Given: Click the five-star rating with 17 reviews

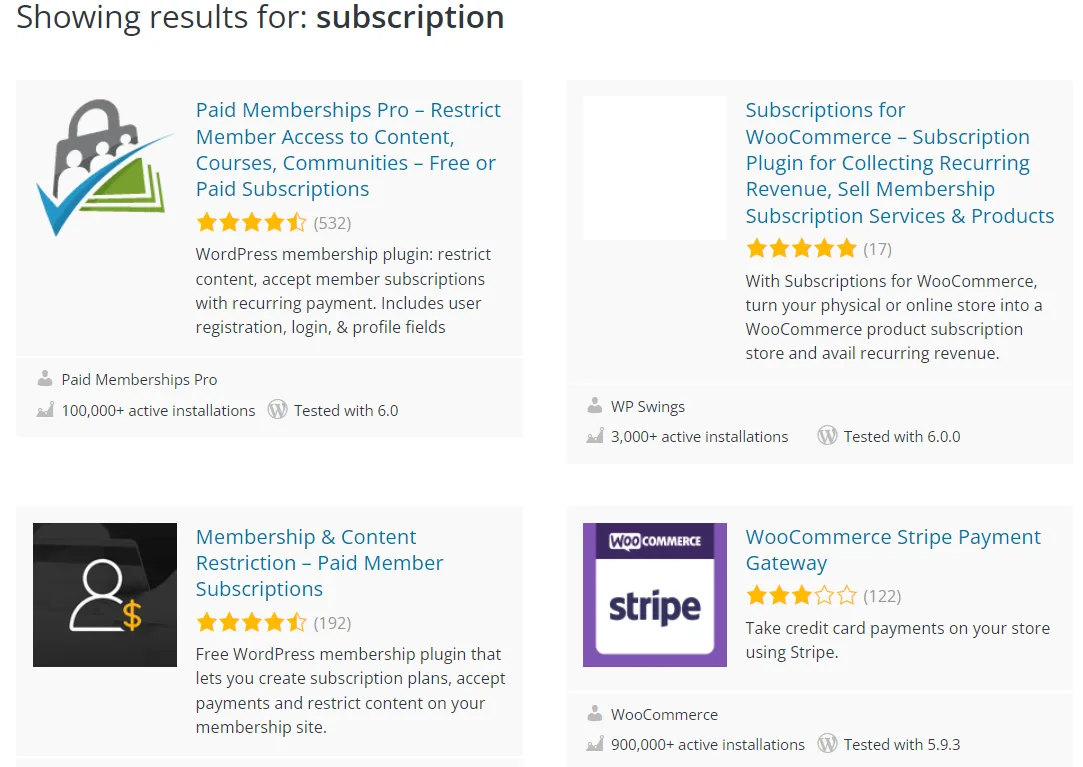Looking at the screenshot, I should (801, 248).
